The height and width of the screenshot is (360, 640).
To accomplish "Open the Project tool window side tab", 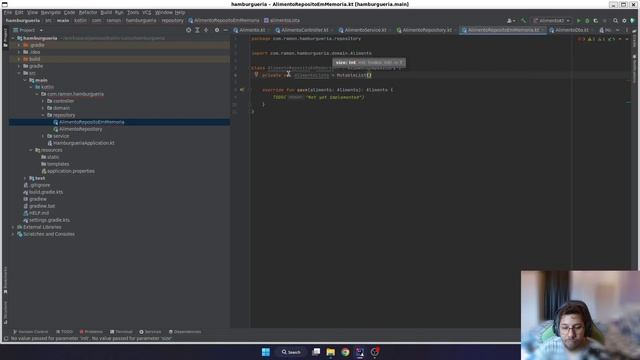I will pyautogui.click(x=5, y=38).
